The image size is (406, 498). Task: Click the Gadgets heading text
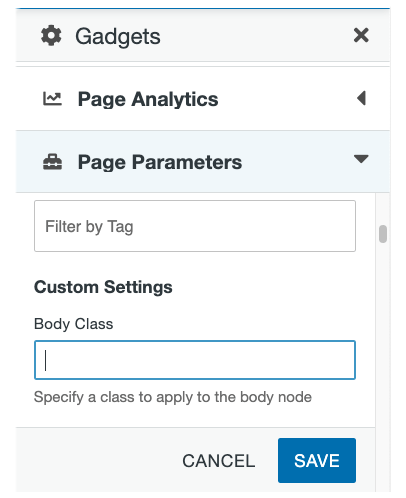click(x=118, y=36)
